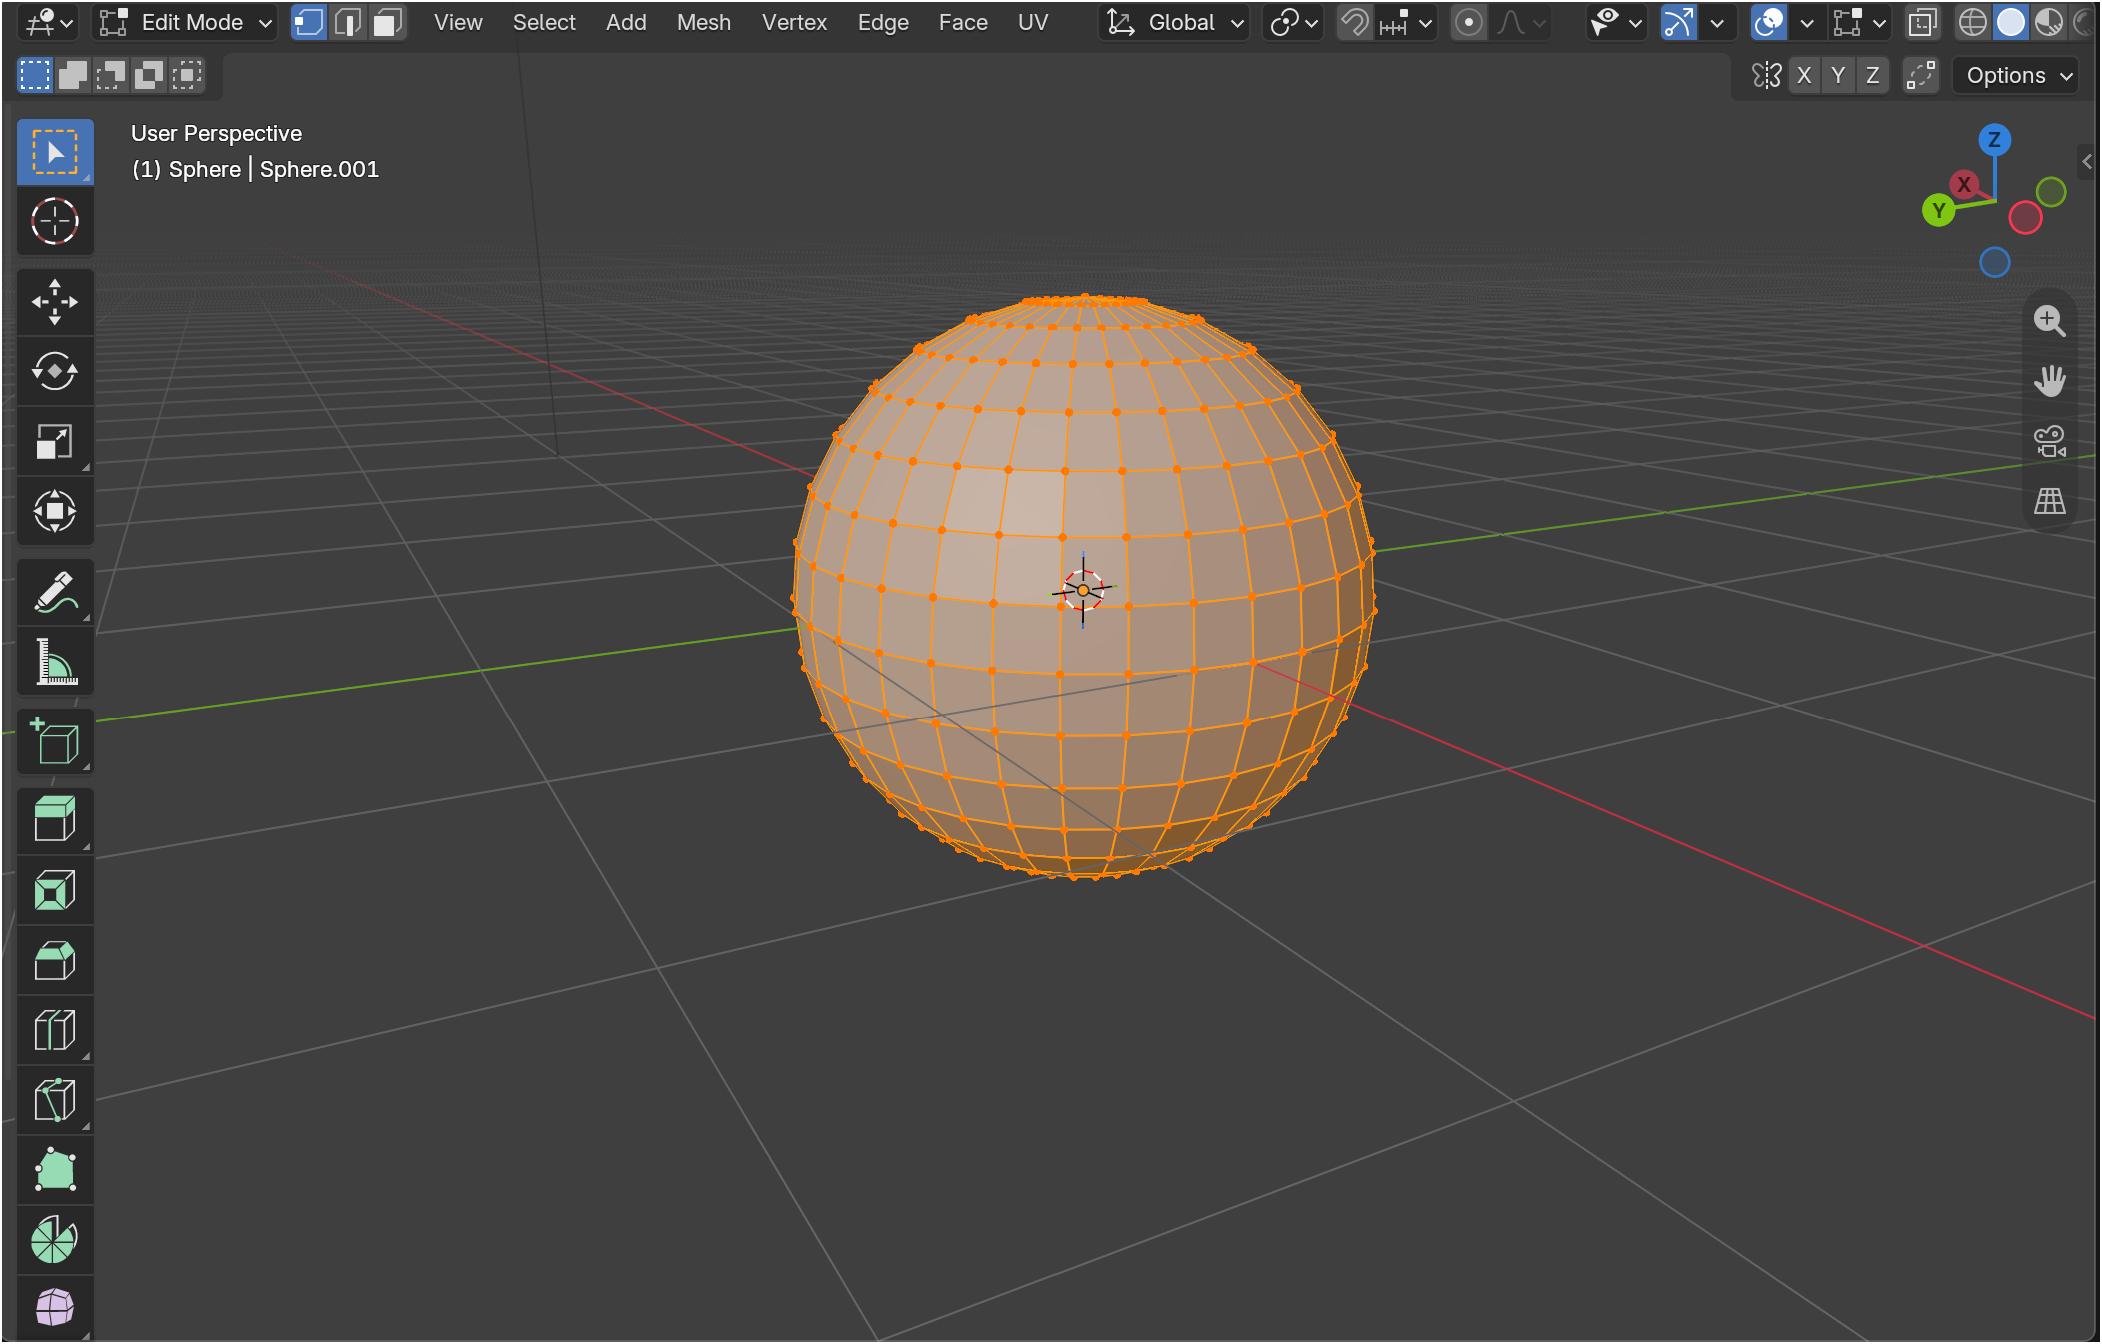This screenshot has height=1344, width=2102.
Task: Activate the Bevel tool
Action: (55, 961)
